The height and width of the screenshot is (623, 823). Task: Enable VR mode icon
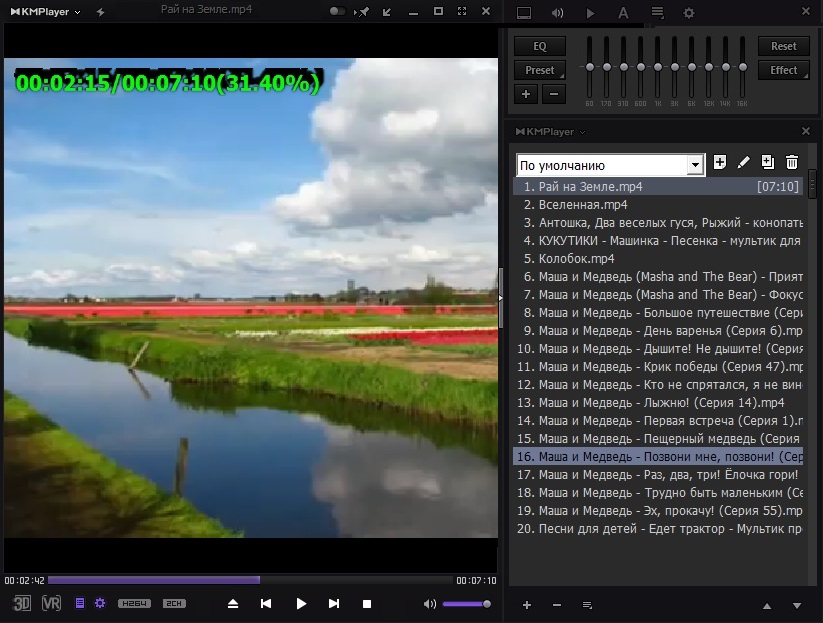51,603
